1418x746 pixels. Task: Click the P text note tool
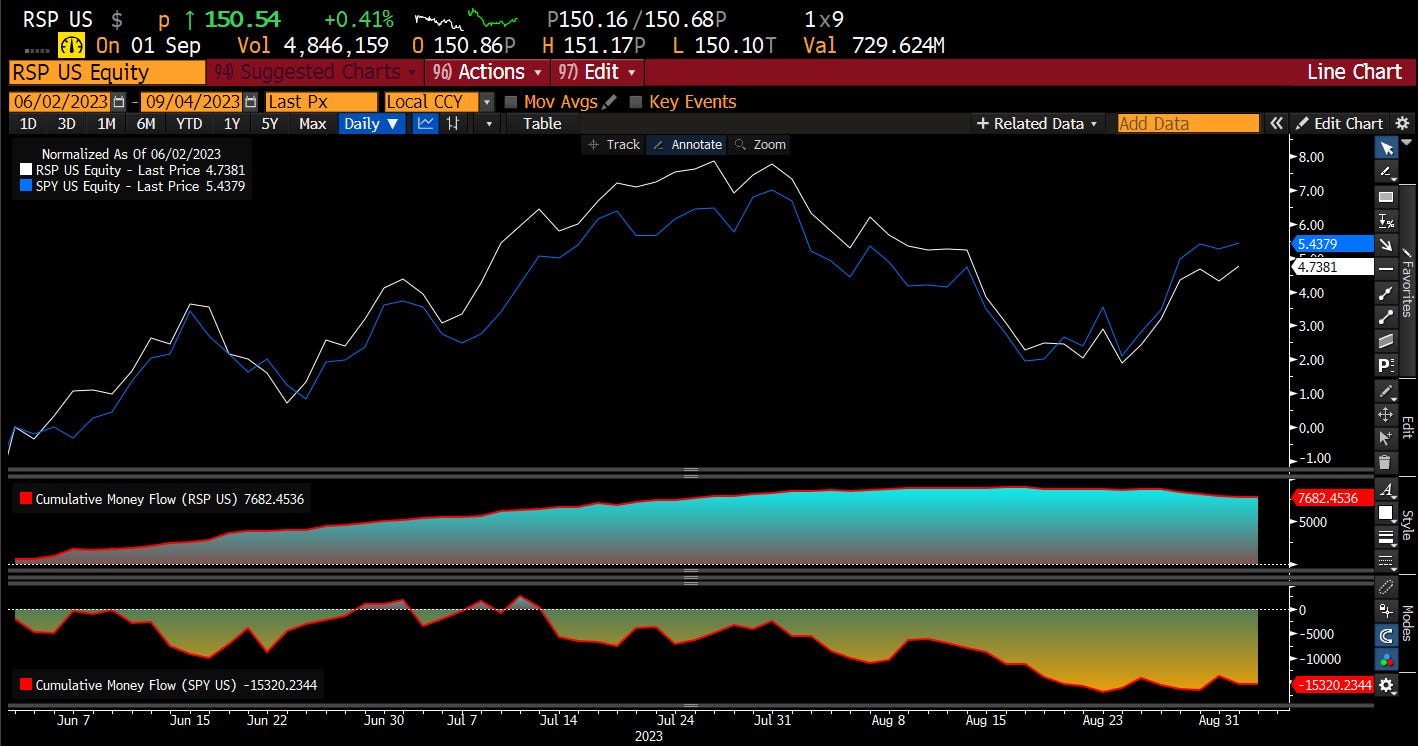coord(1386,365)
